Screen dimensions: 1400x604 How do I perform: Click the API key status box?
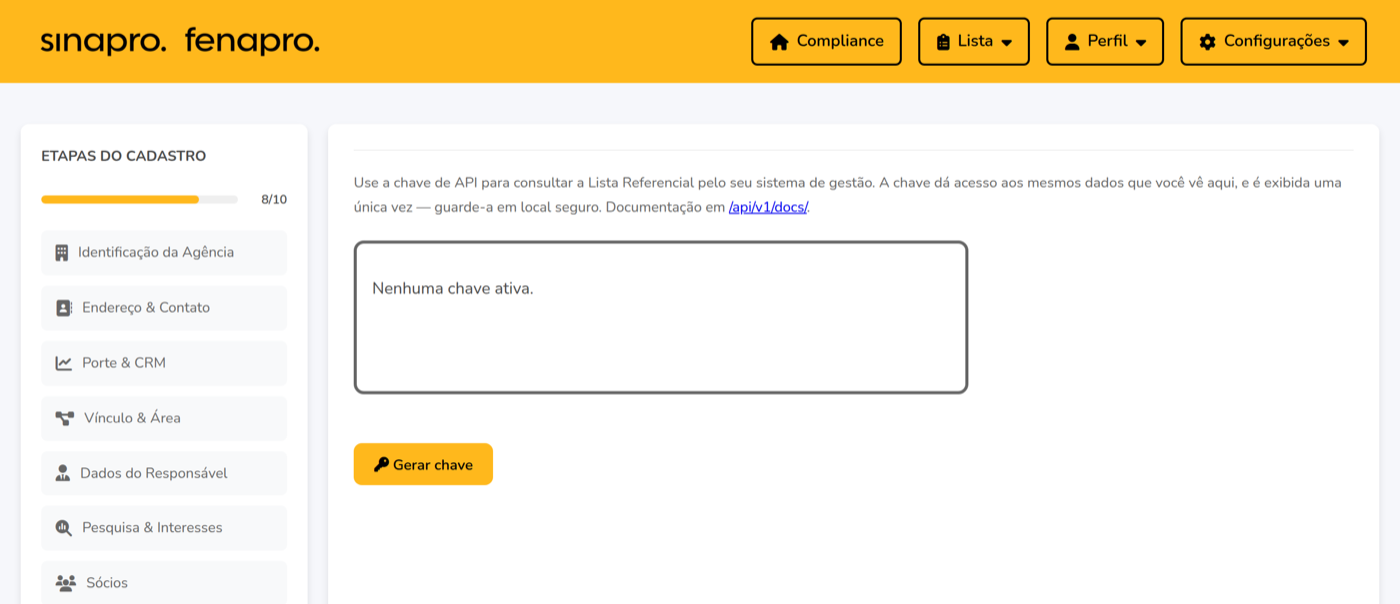click(661, 317)
